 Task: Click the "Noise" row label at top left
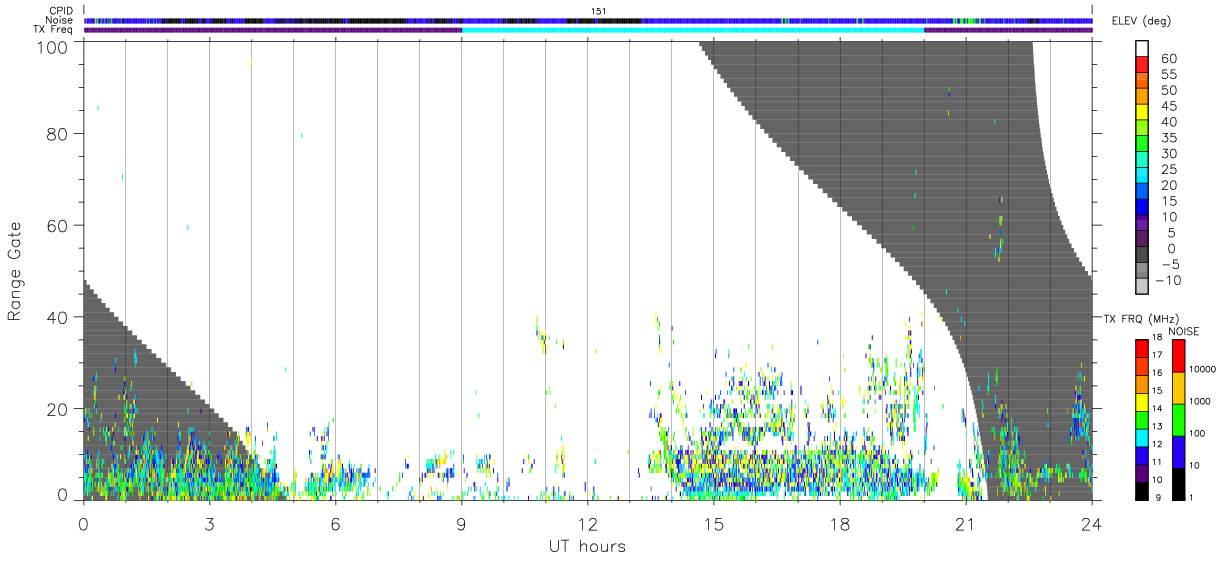pyautogui.click(x=60, y=20)
